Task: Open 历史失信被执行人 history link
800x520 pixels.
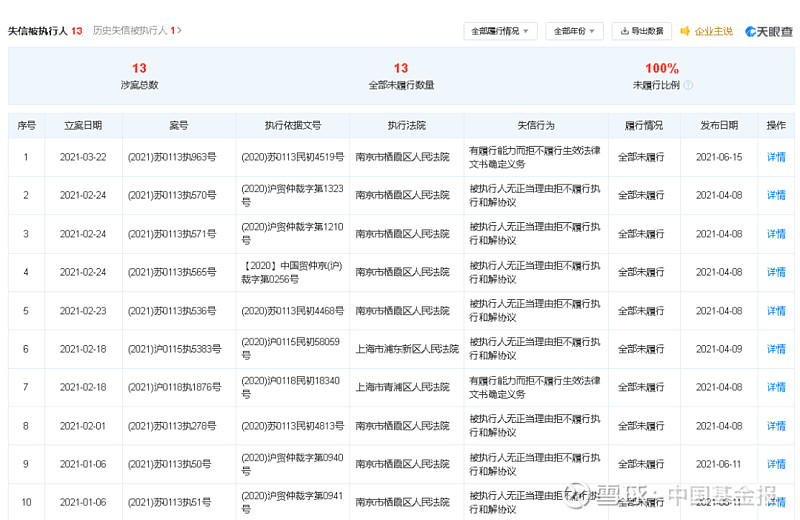Action: coord(137,31)
